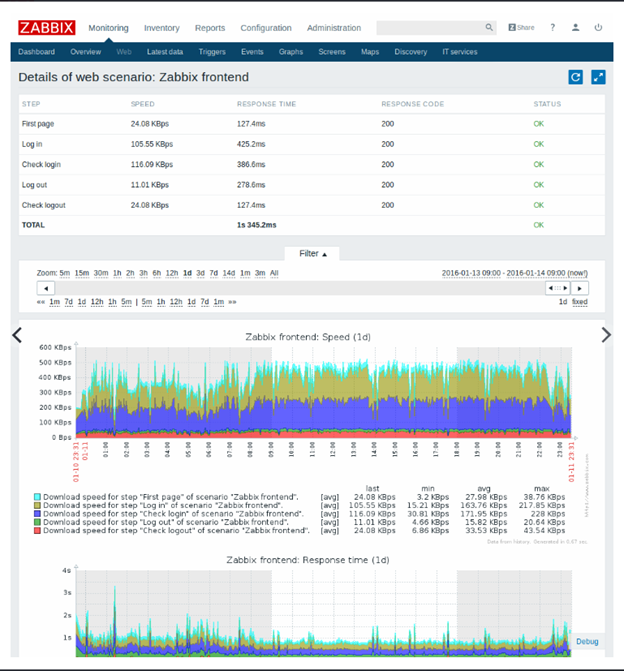Viewport: 624px width, 671px height.
Task: Set zoom to 6h
Action: coord(157,273)
